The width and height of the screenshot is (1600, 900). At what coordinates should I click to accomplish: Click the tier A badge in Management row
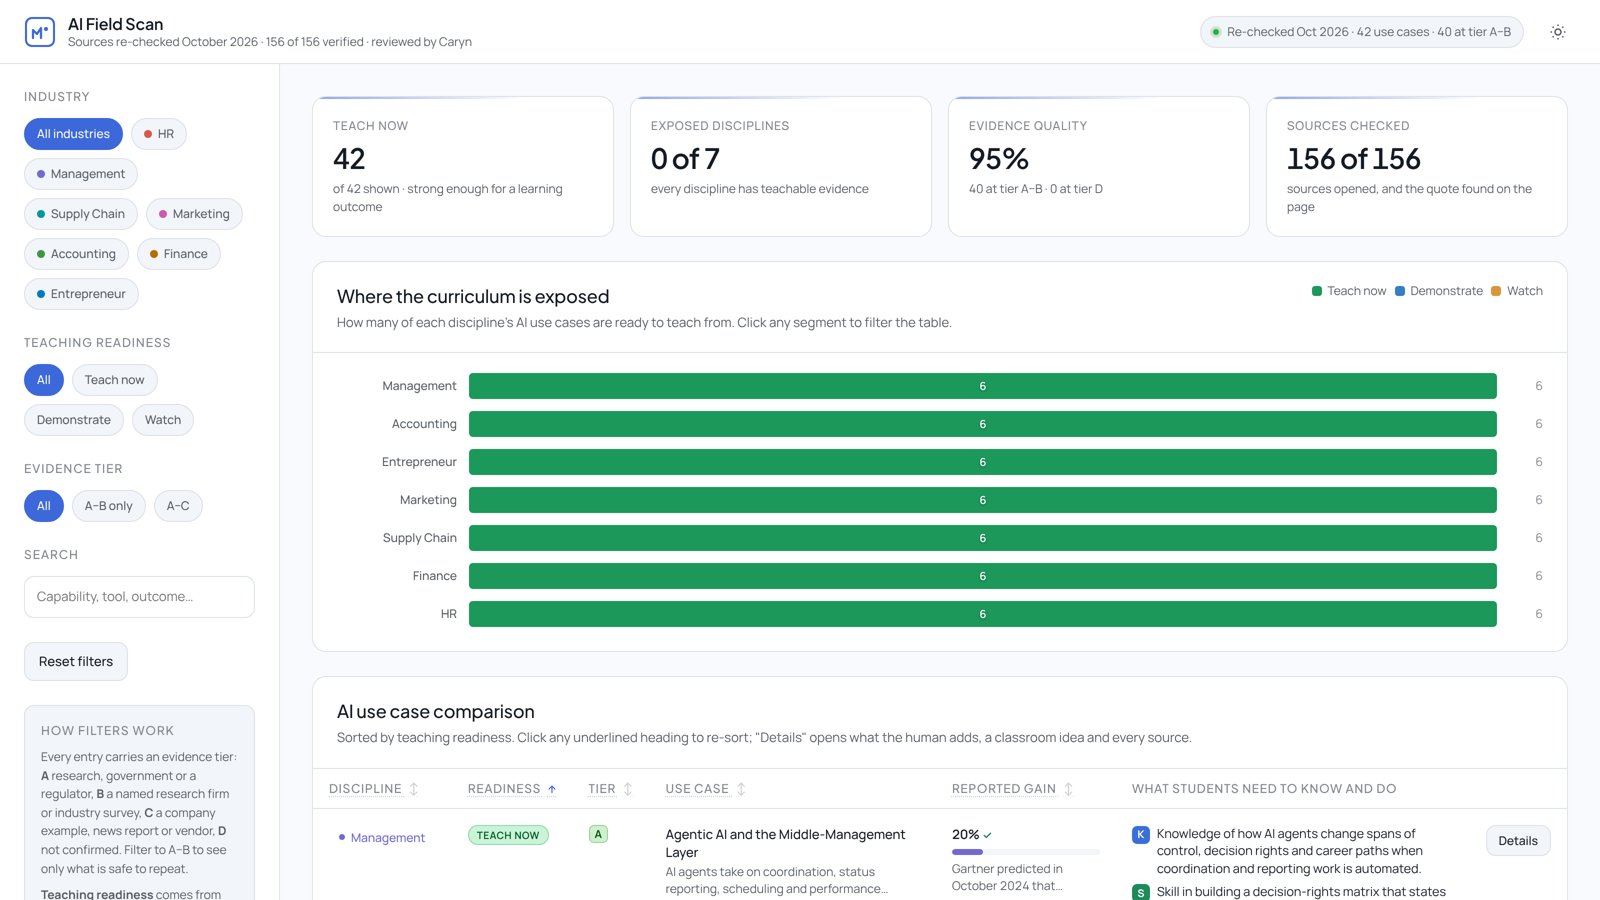pyautogui.click(x=598, y=834)
